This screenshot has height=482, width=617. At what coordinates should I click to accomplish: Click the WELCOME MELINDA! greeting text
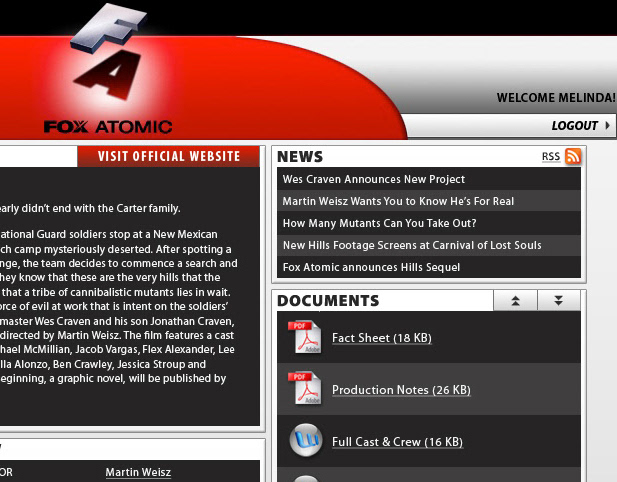point(556,98)
